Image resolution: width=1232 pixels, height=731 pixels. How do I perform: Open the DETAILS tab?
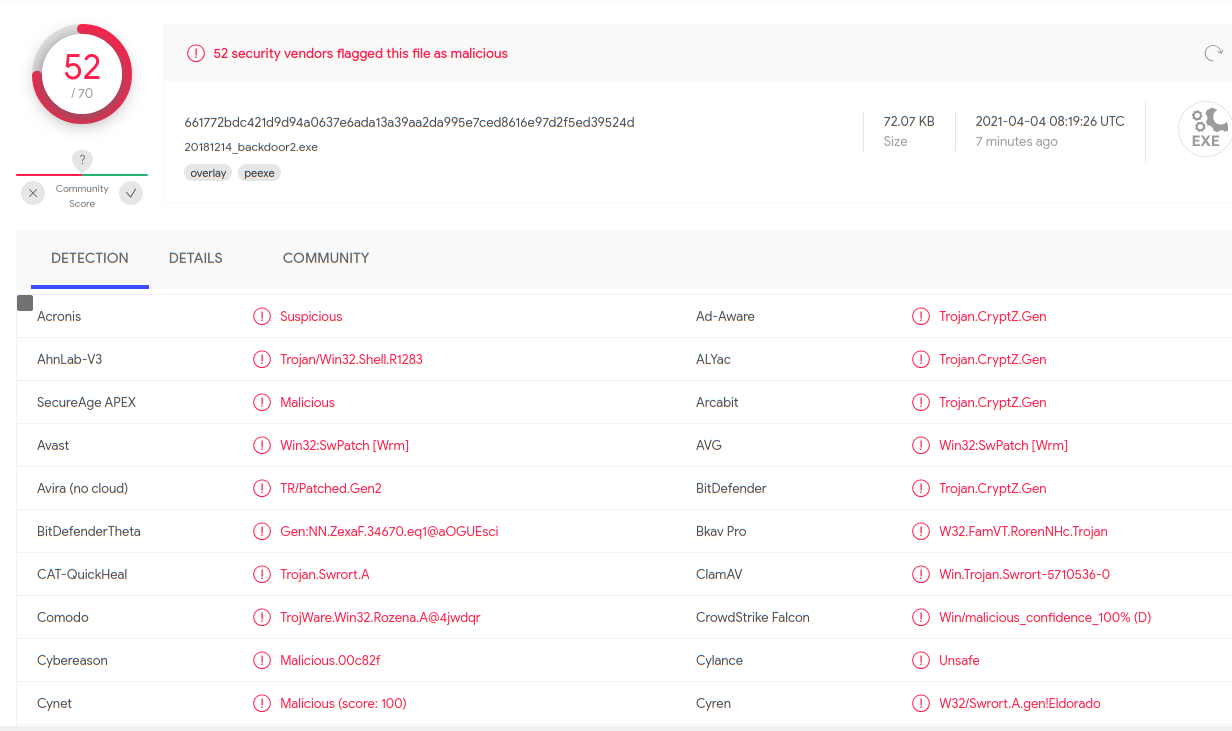point(195,258)
